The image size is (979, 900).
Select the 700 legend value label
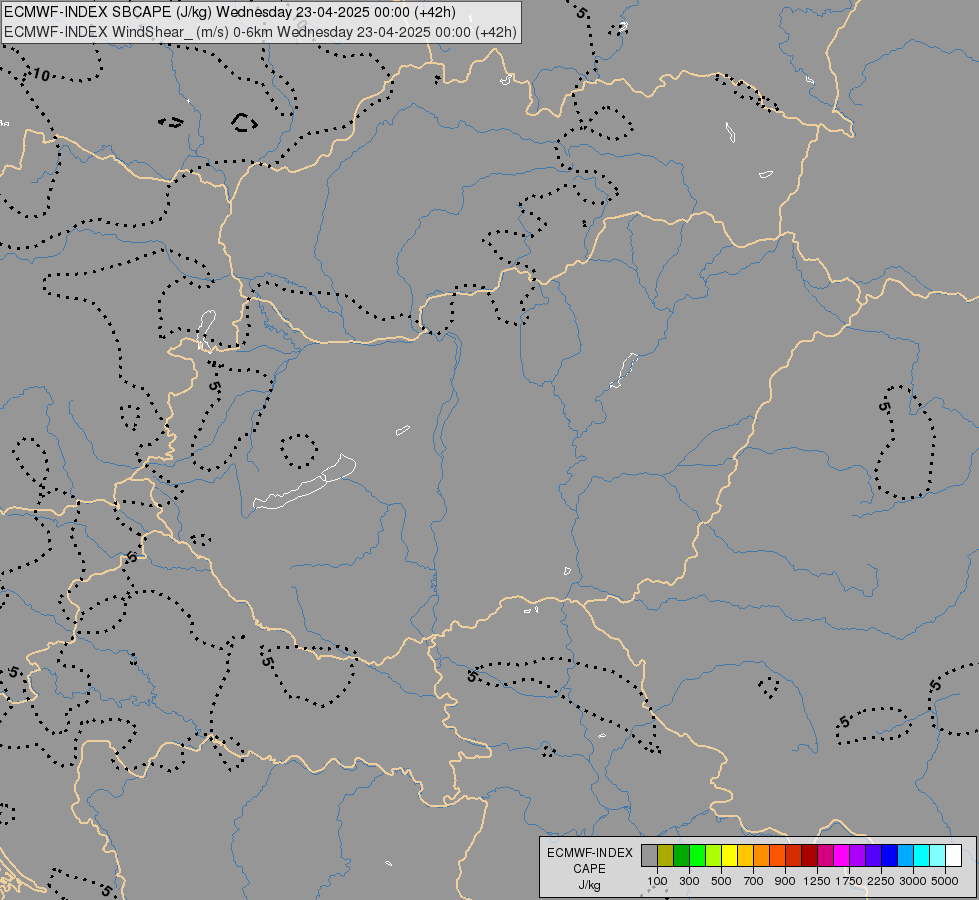[x=754, y=881]
